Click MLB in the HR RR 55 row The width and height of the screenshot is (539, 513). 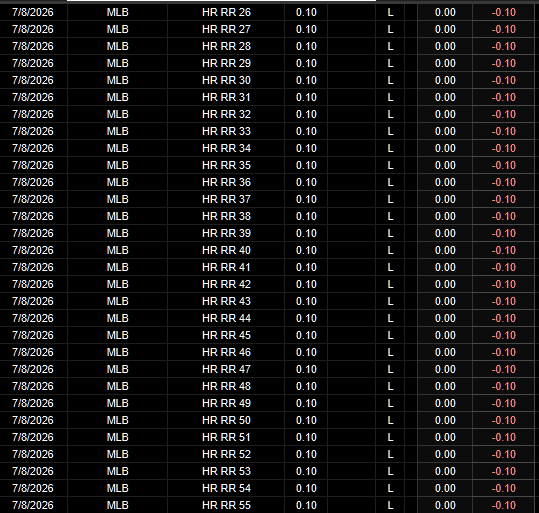[118, 505]
